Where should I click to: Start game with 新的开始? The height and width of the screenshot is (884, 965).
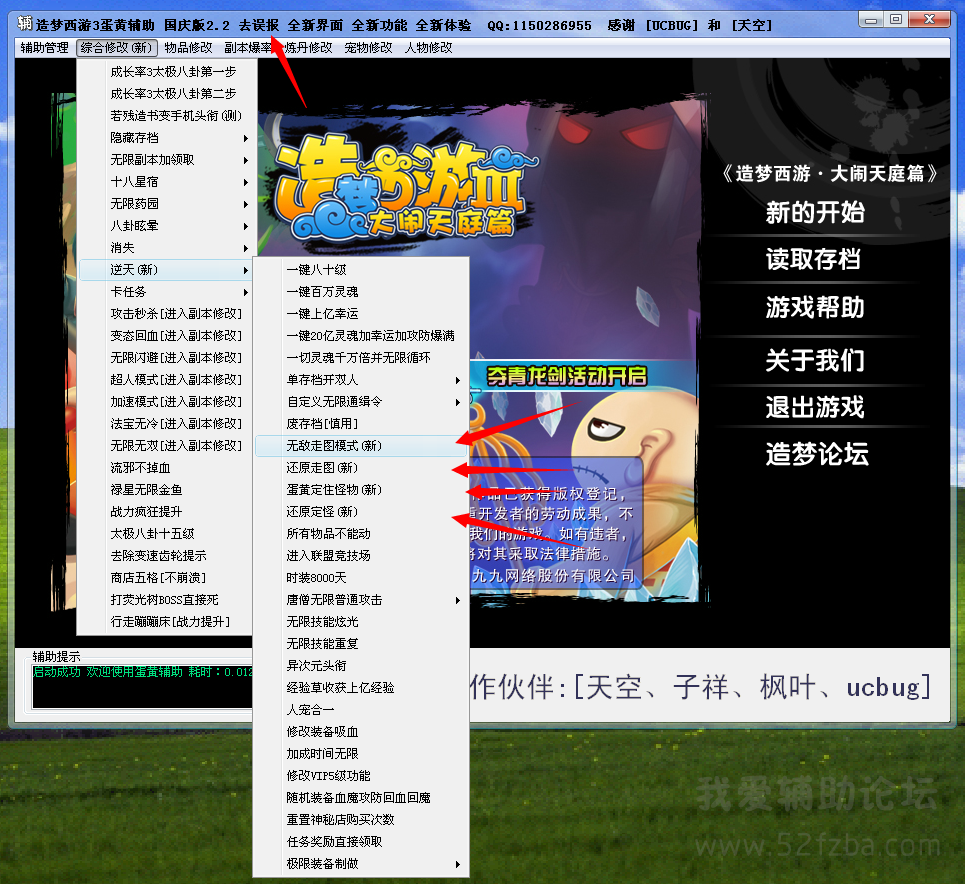pyautogui.click(x=815, y=213)
